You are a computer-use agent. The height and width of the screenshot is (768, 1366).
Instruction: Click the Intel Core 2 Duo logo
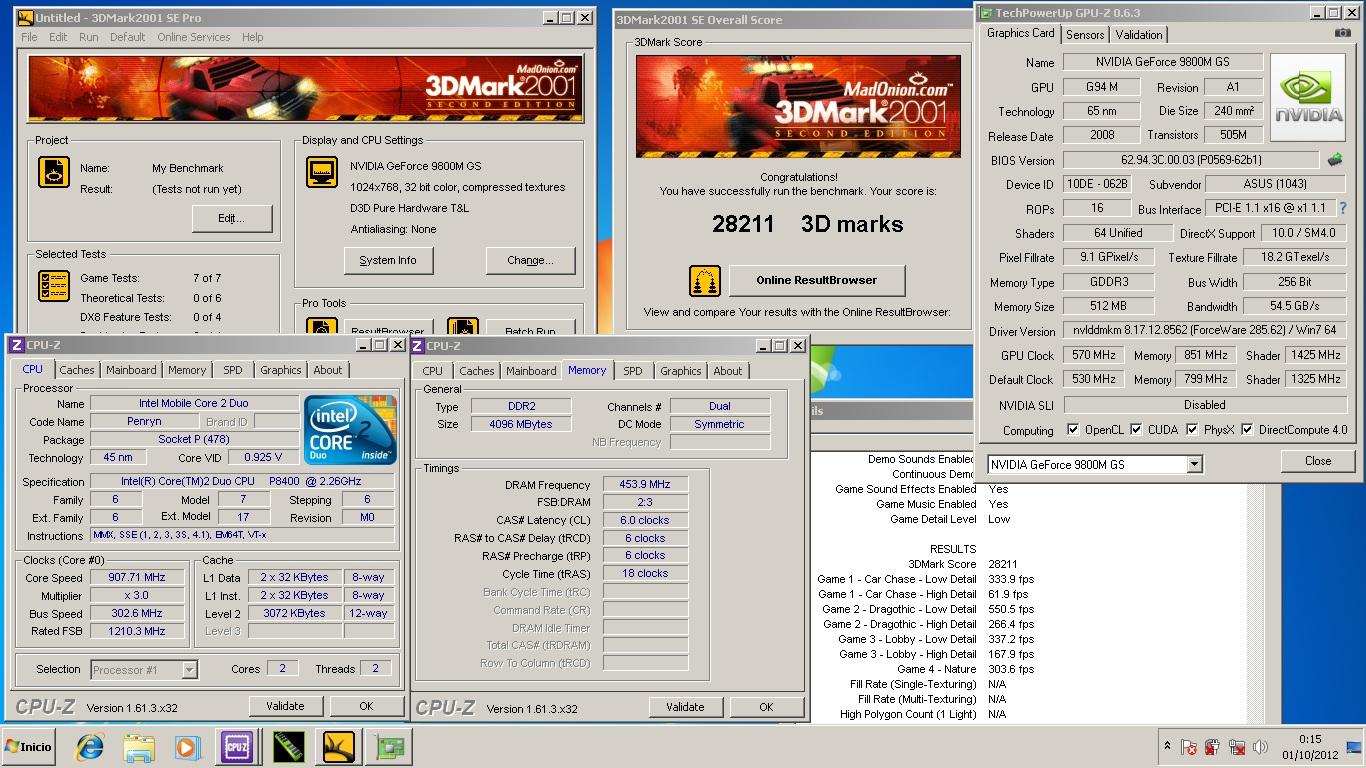pyautogui.click(x=350, y=429)
